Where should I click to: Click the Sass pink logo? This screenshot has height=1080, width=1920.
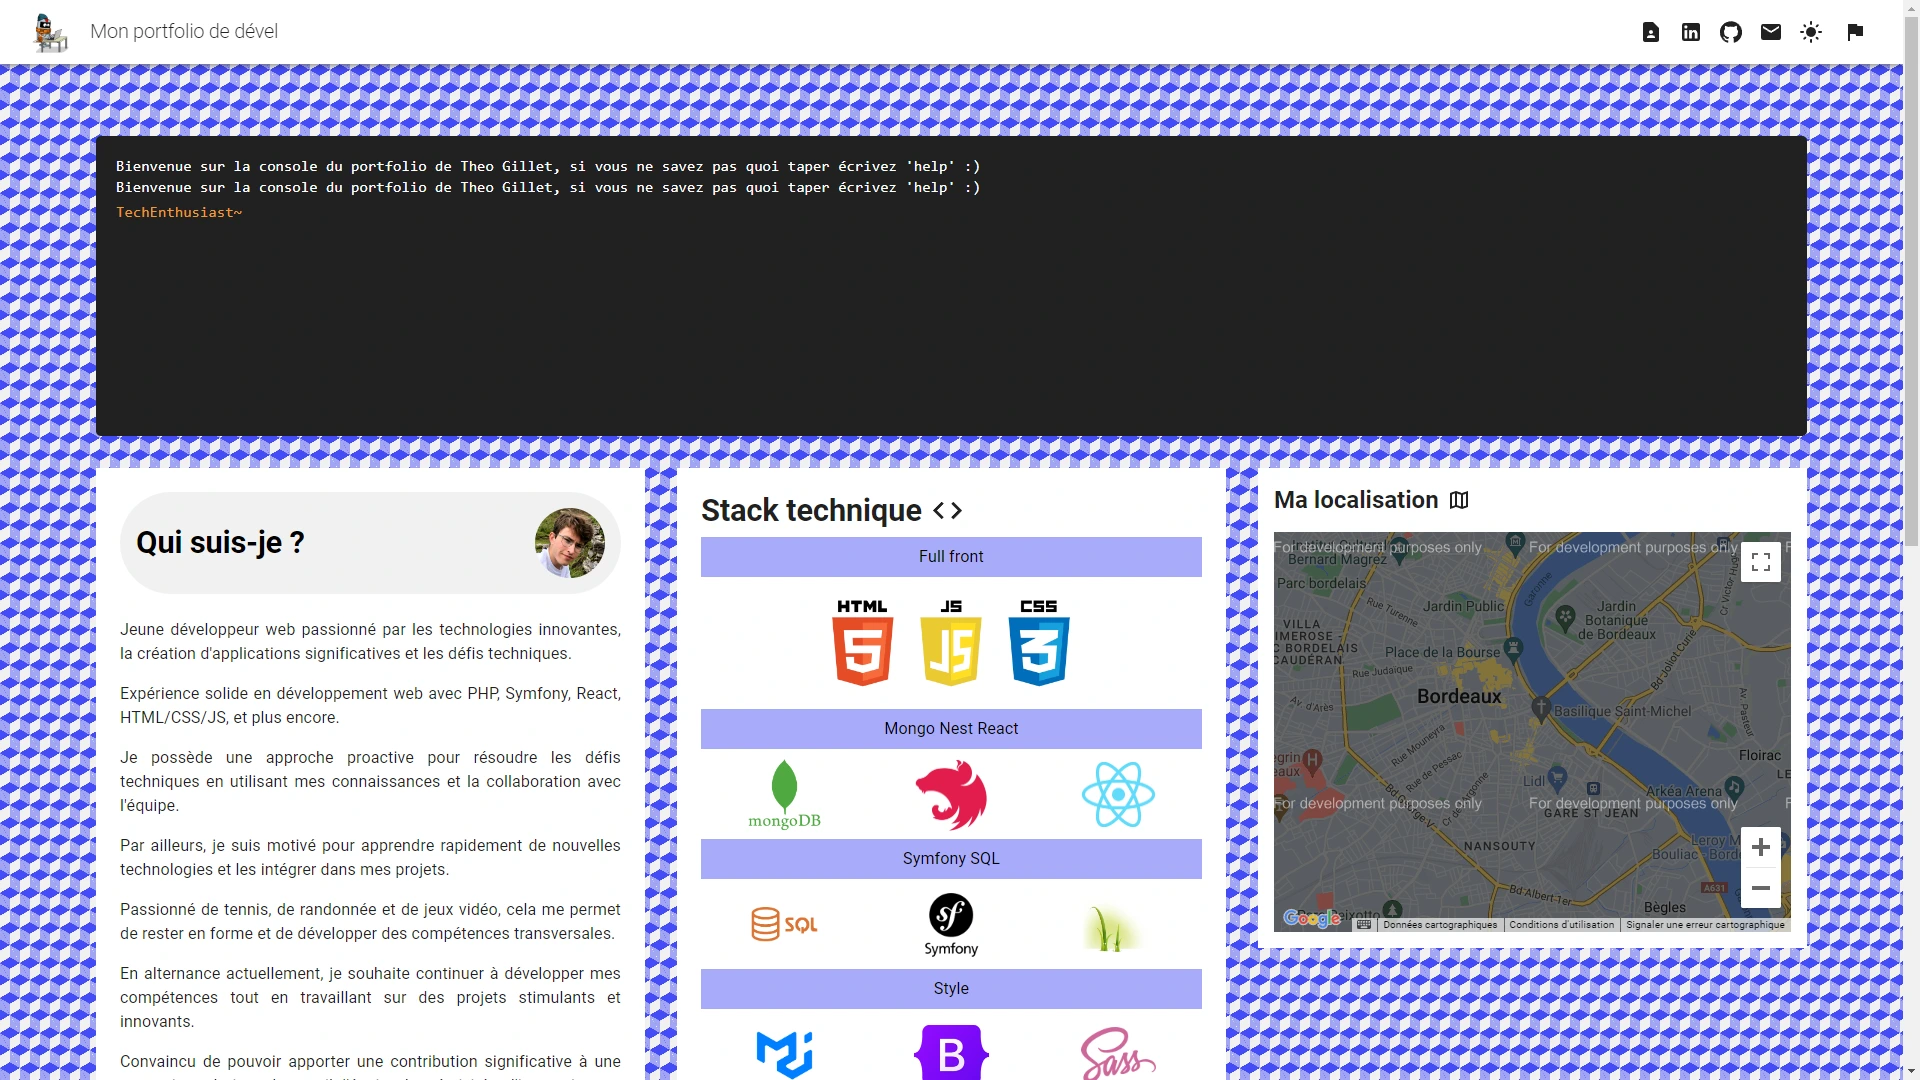[1118, 1054]
